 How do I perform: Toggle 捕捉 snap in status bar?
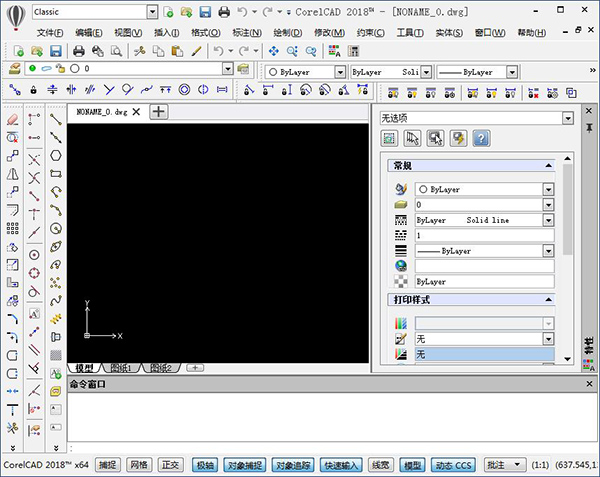coord(108,465)
